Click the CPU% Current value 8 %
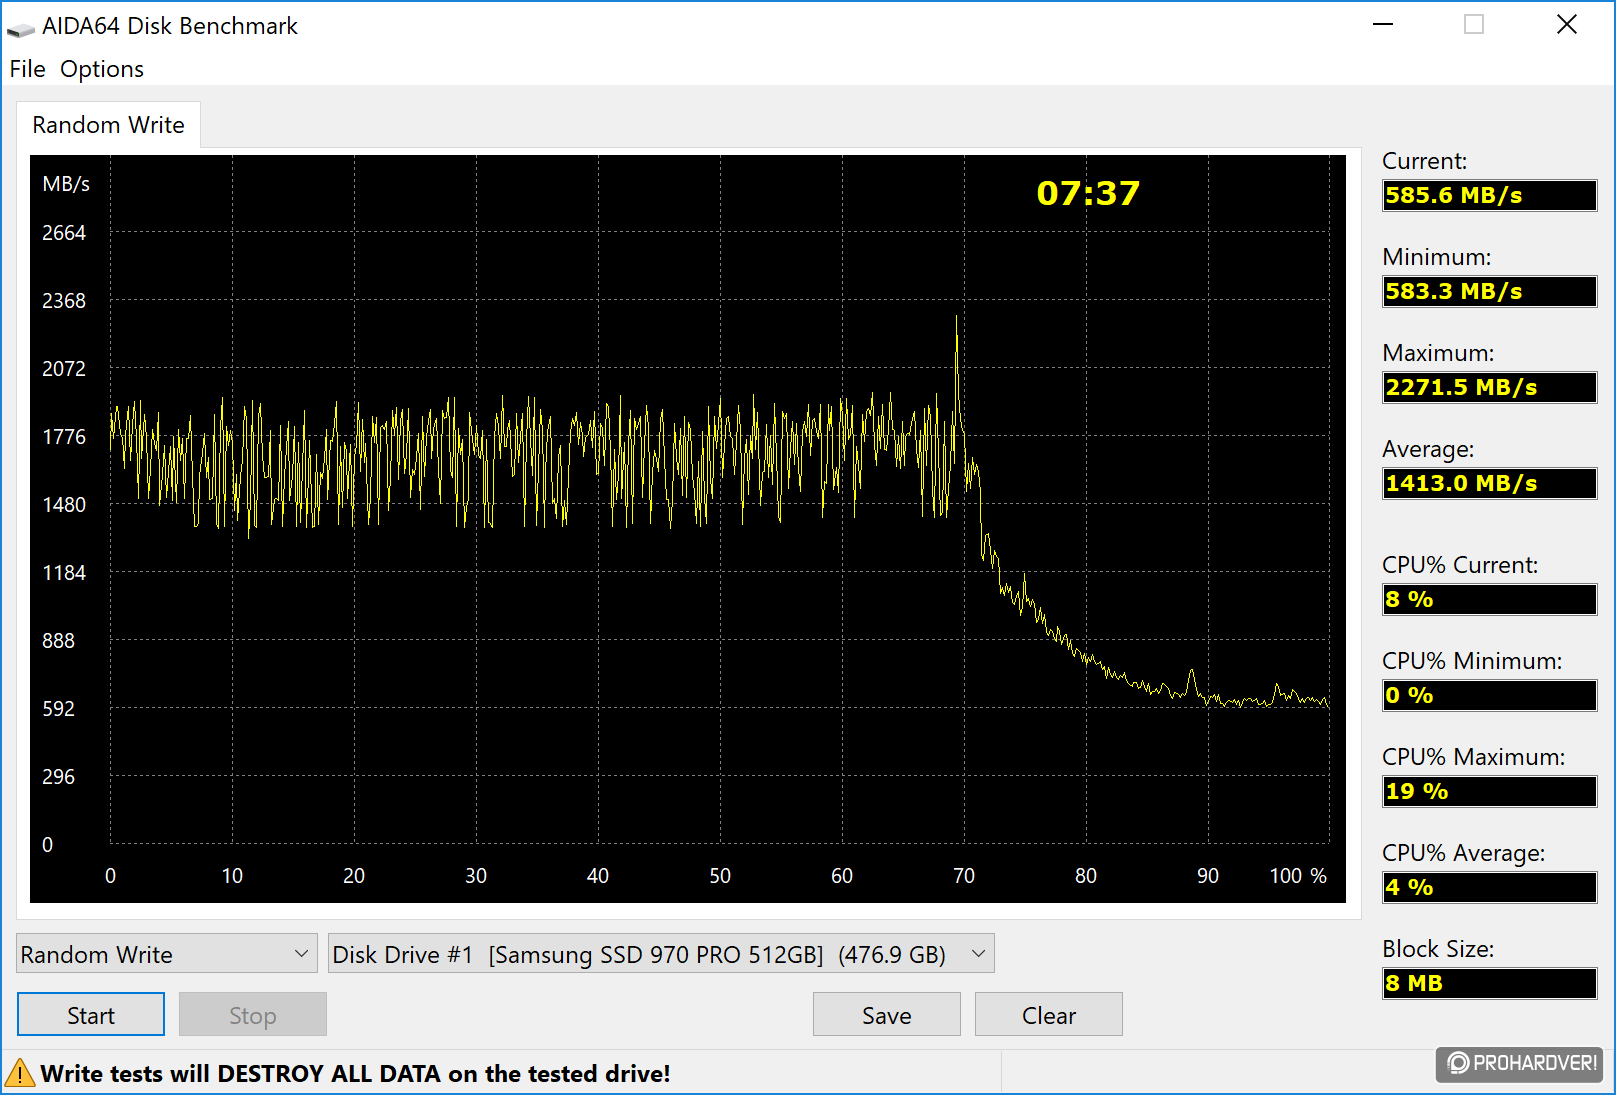Viewport: 1616px width, 1095px height. pyautogui.click(x=1489, y=599)
